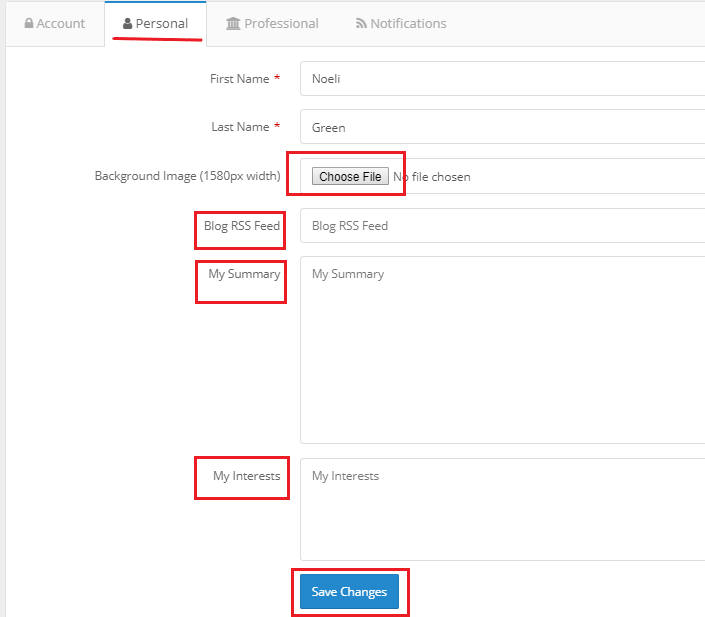The height and width of the screenshot is (617, 705).
Task: Click the lock icon on Account tab
Action: 29,23
